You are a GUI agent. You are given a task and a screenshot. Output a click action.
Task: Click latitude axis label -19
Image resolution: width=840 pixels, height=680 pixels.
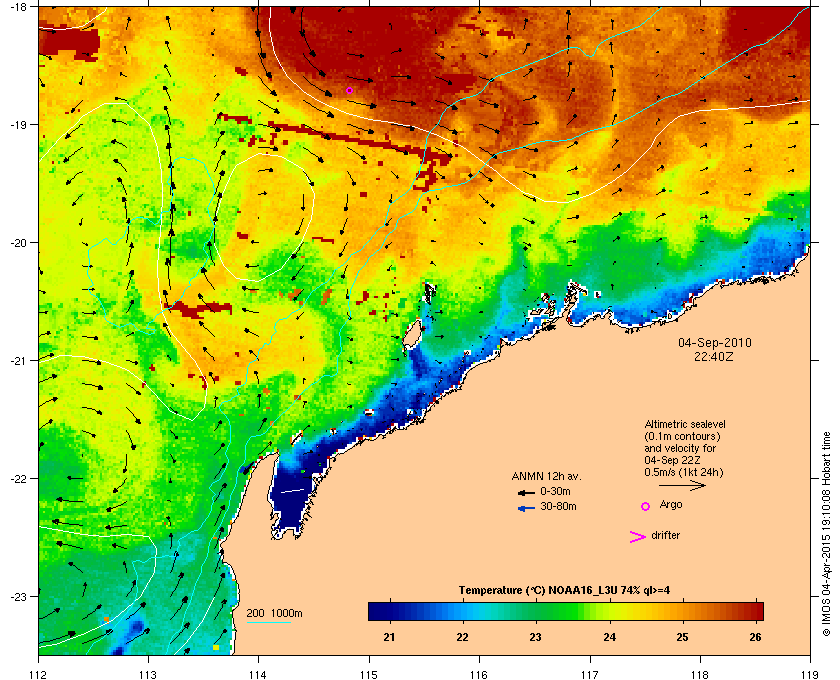tap(18, 125)
